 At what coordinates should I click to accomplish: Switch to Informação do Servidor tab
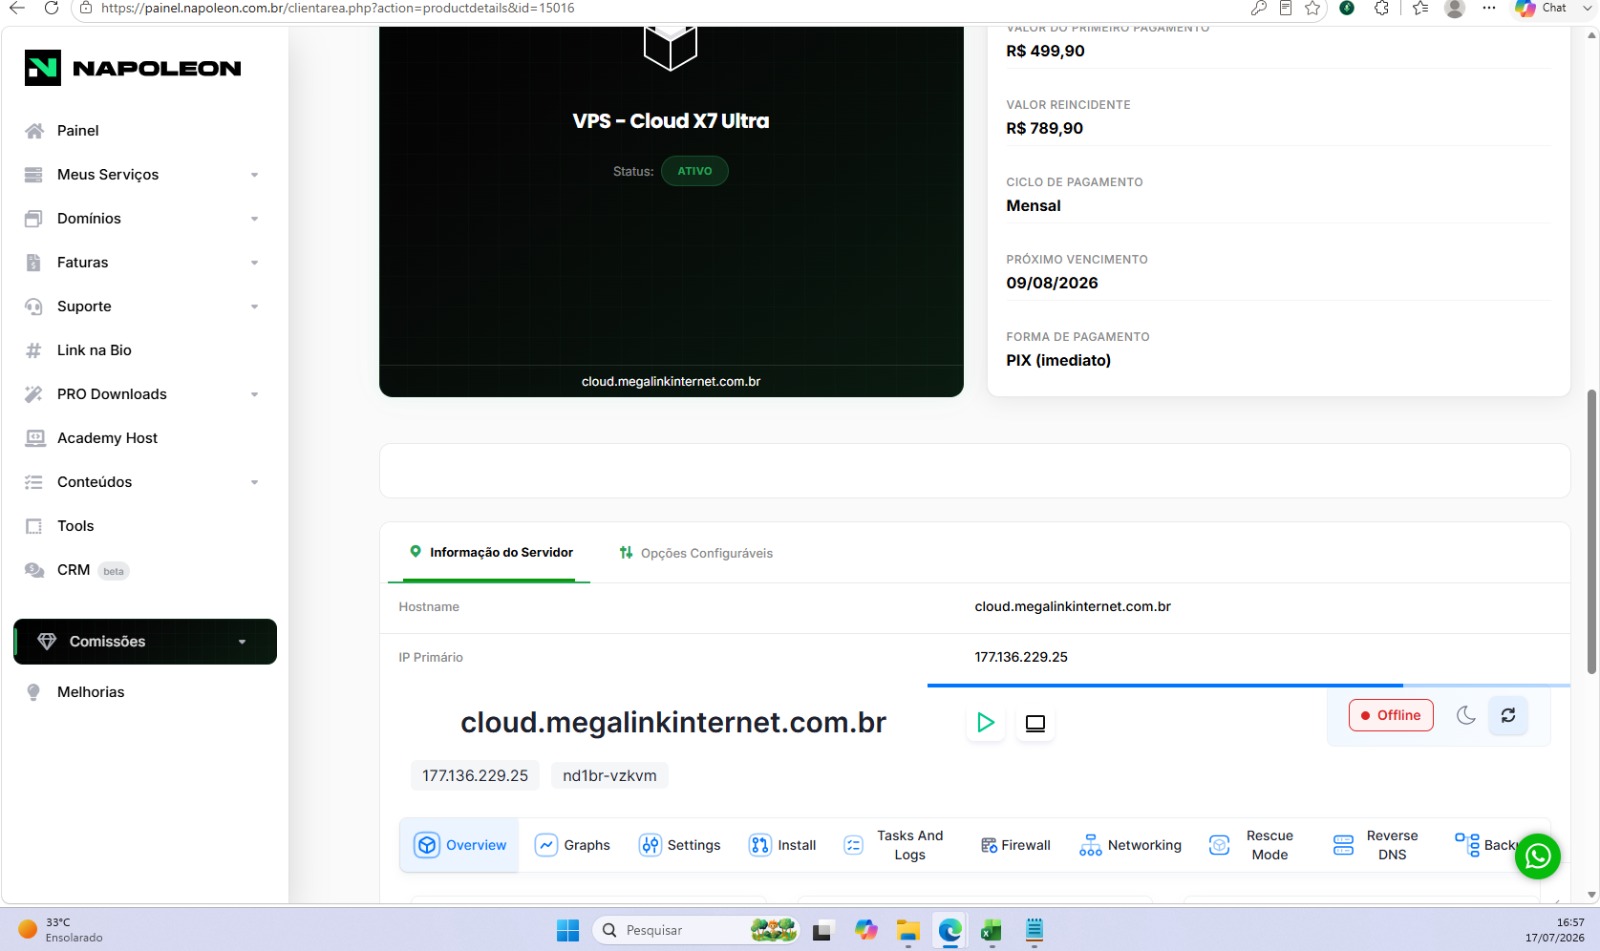(490, 553)
